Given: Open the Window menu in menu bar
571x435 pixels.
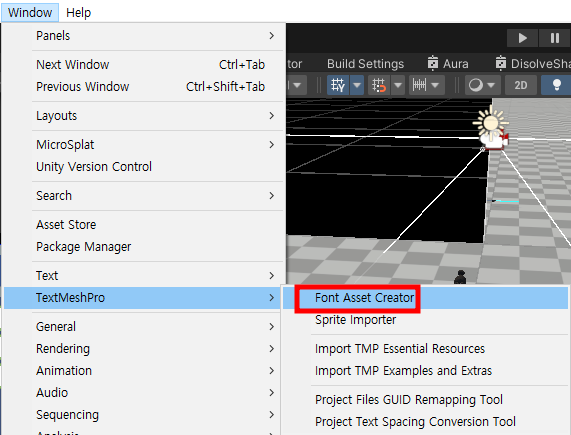Looking at the screenshot, I should [30, 12].
